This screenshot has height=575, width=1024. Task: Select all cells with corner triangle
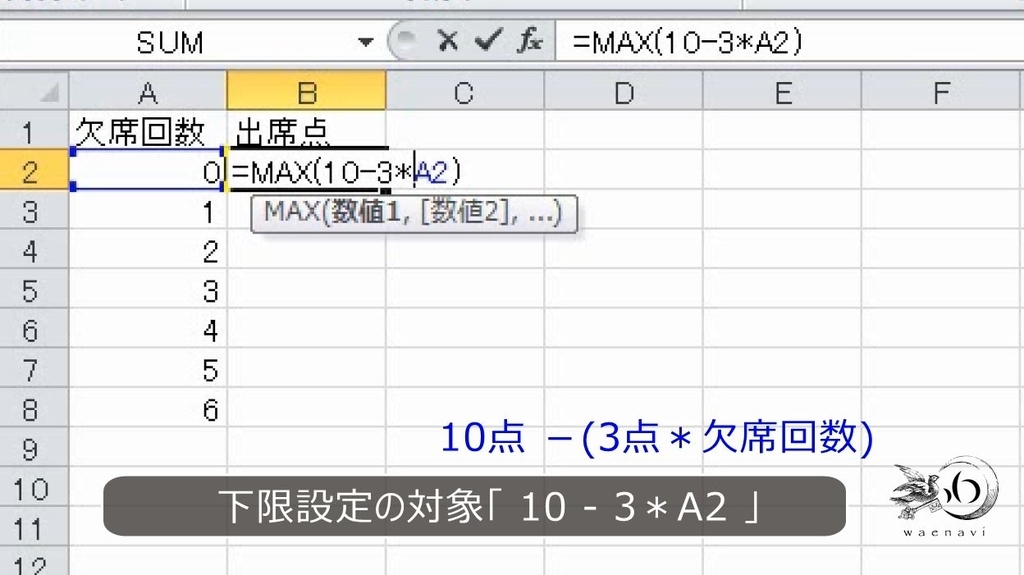coord(50,93)
